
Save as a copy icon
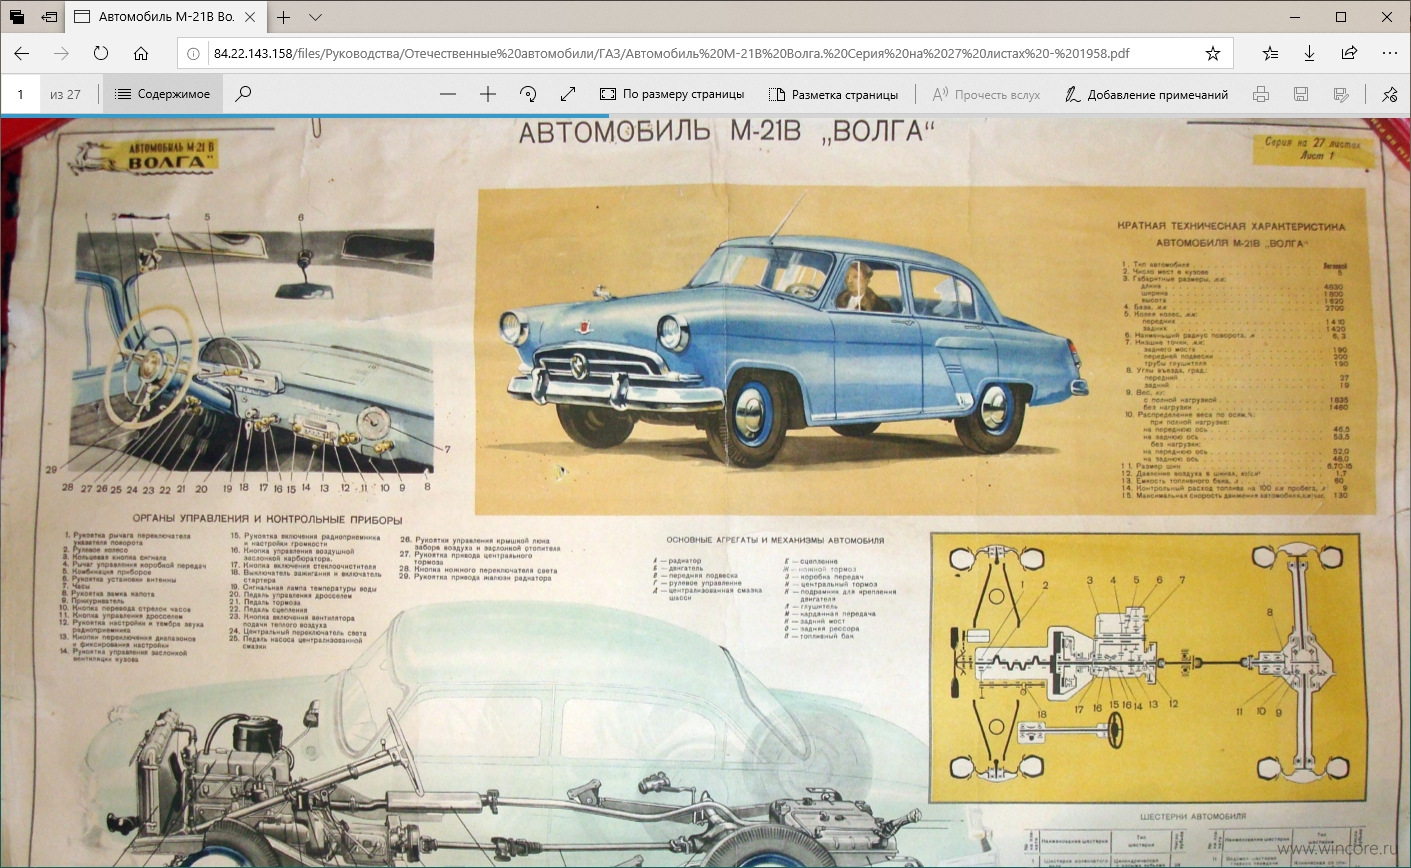tap(1341, 94)
